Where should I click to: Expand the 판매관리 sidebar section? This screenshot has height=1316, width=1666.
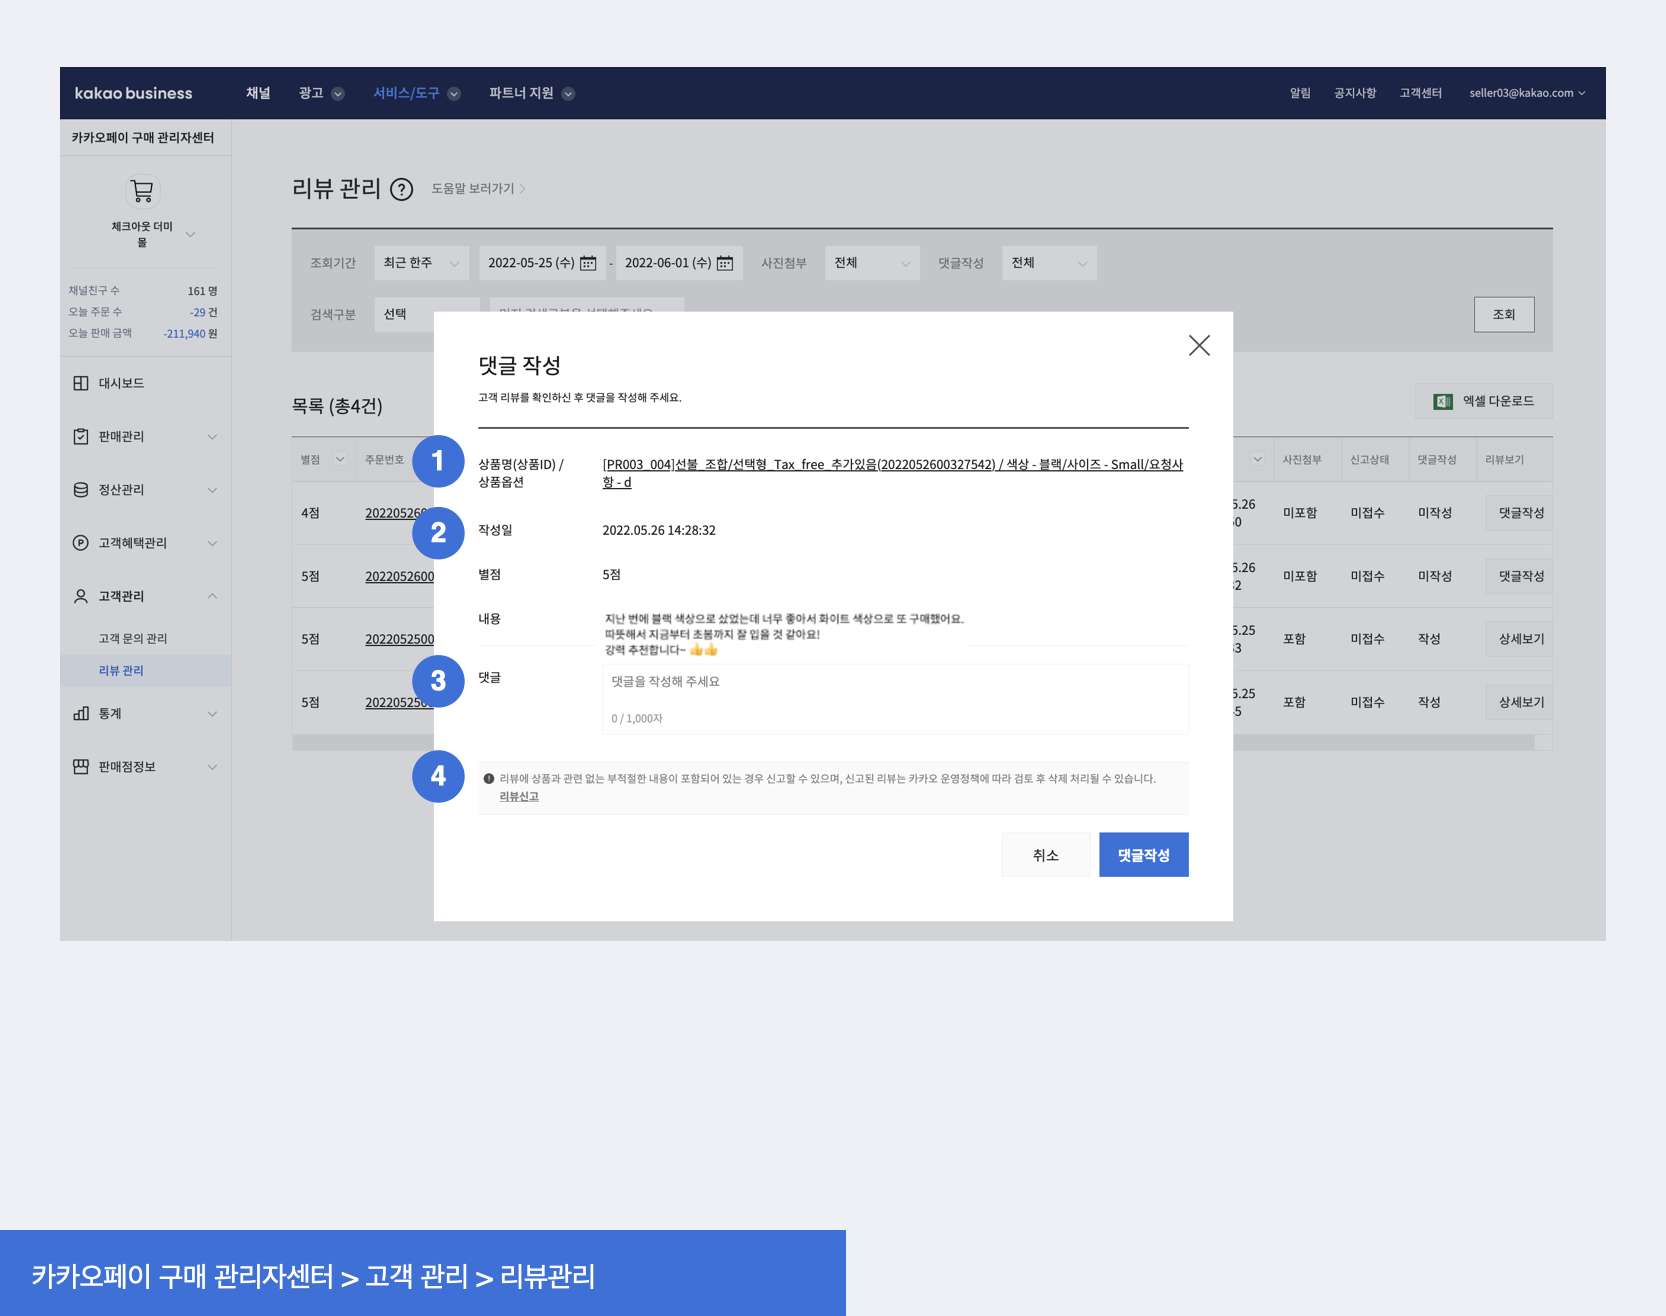click(212, 437)
